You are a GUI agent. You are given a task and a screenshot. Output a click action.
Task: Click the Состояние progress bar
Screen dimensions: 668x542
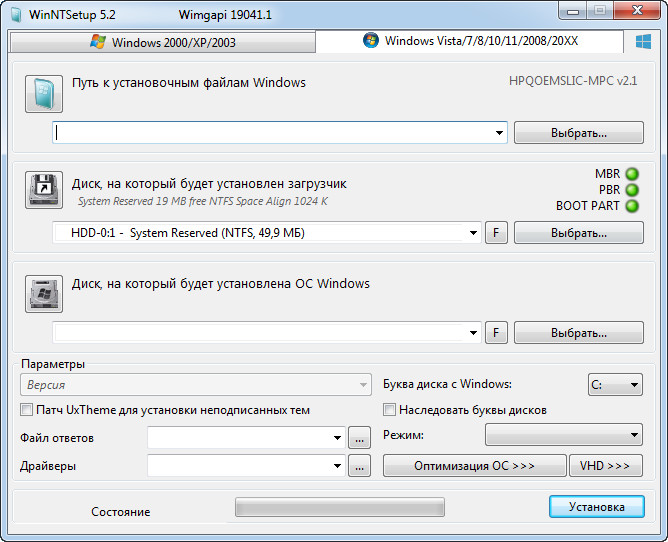tap(340, 507)
